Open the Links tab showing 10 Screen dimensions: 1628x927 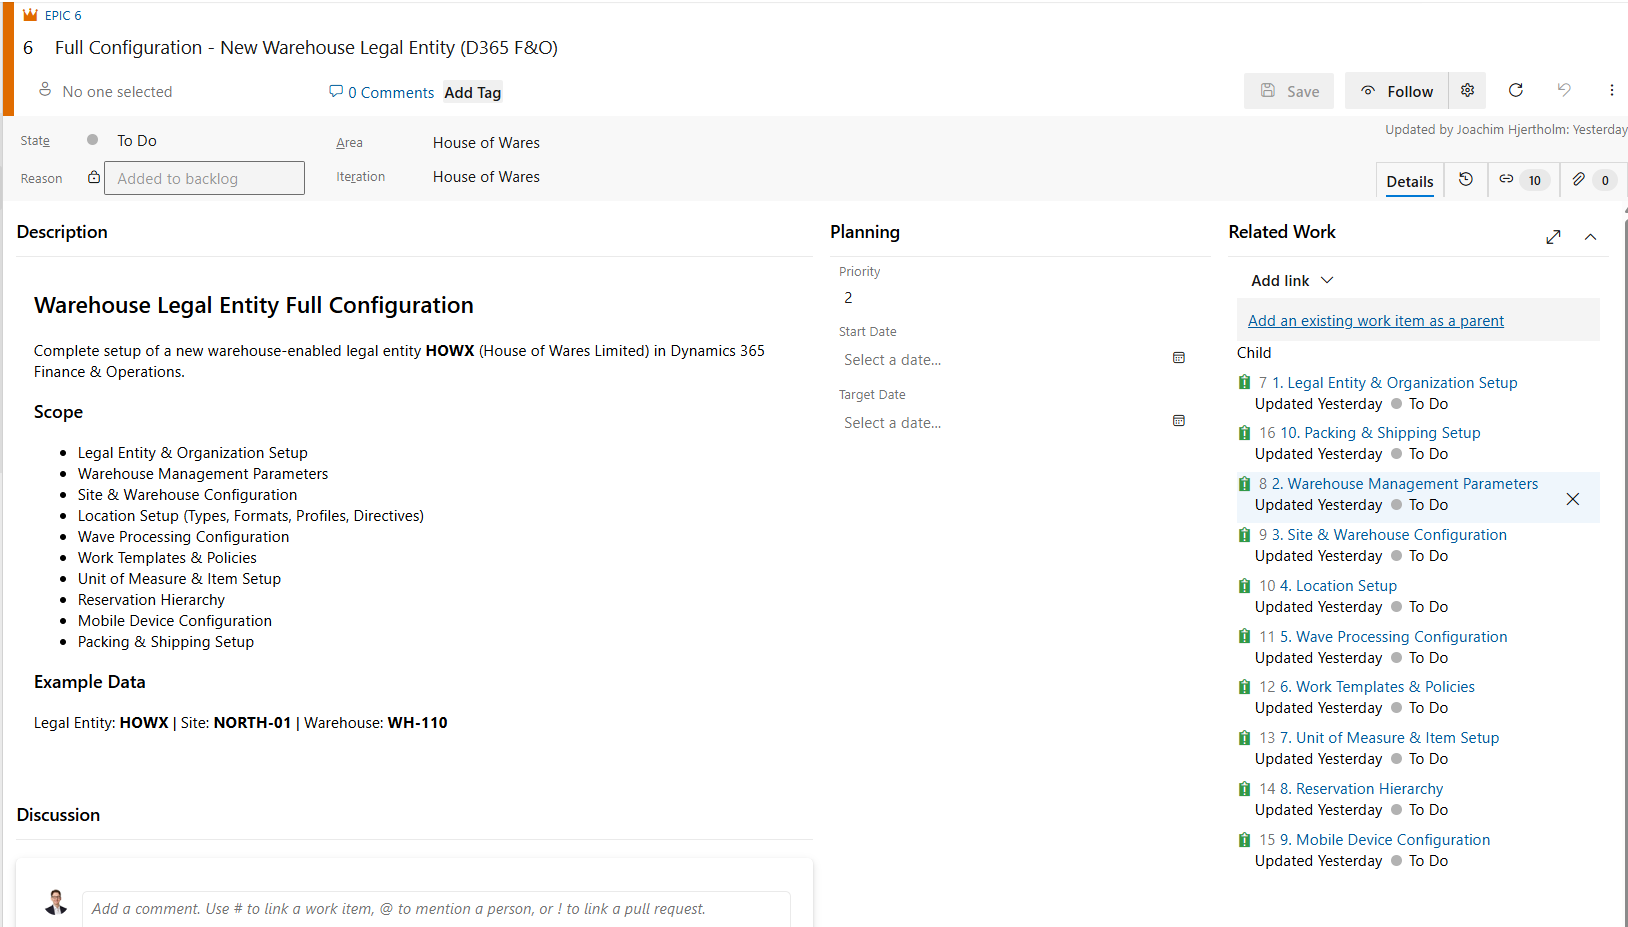point(1520,180)
